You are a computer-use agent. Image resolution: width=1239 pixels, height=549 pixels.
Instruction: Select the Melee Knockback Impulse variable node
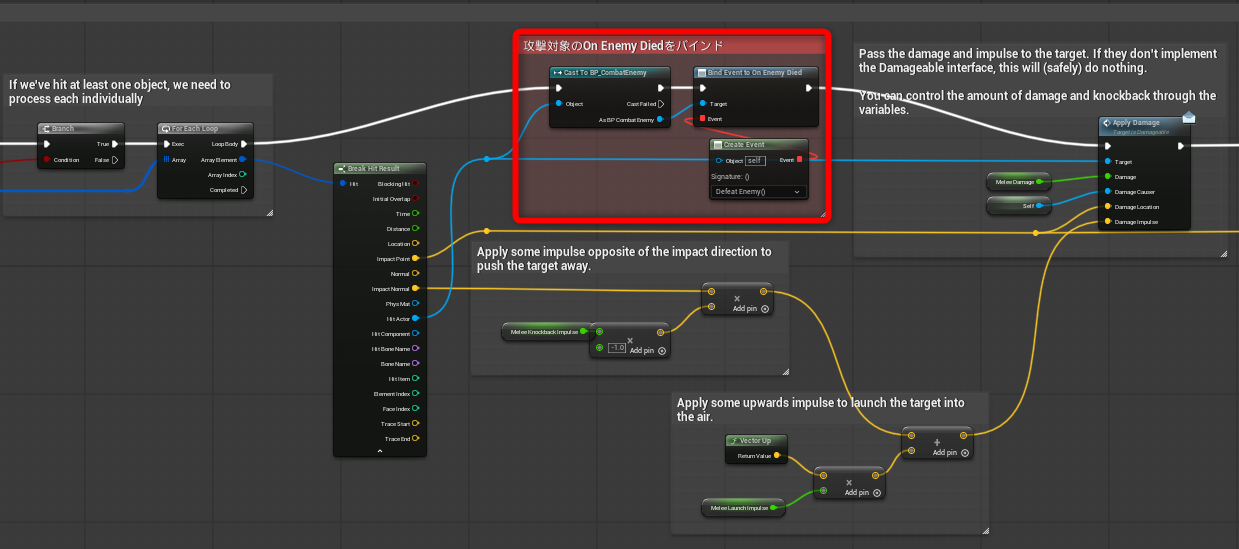coord(546,331)
